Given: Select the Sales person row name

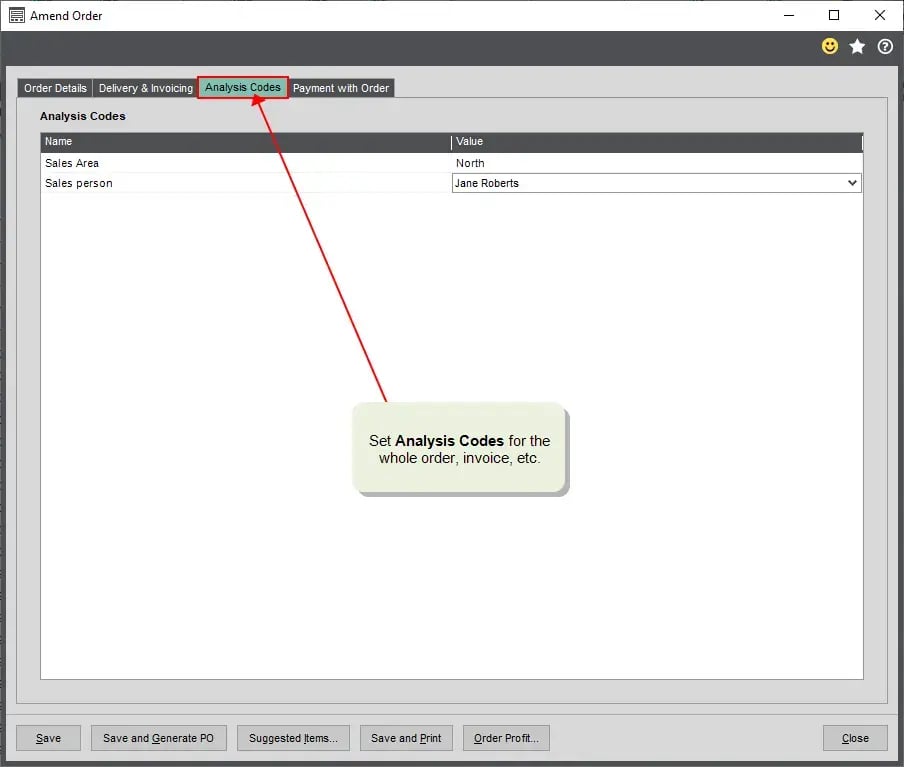Looking at the screenshot, I should (79, 183).
